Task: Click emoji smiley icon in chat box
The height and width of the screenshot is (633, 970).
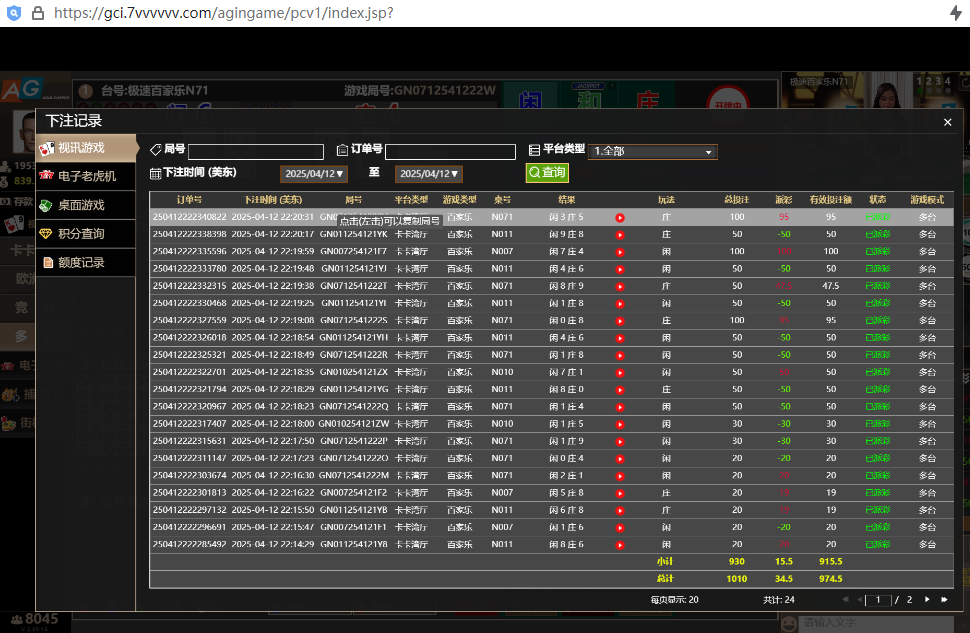Action: click(789, 623)
